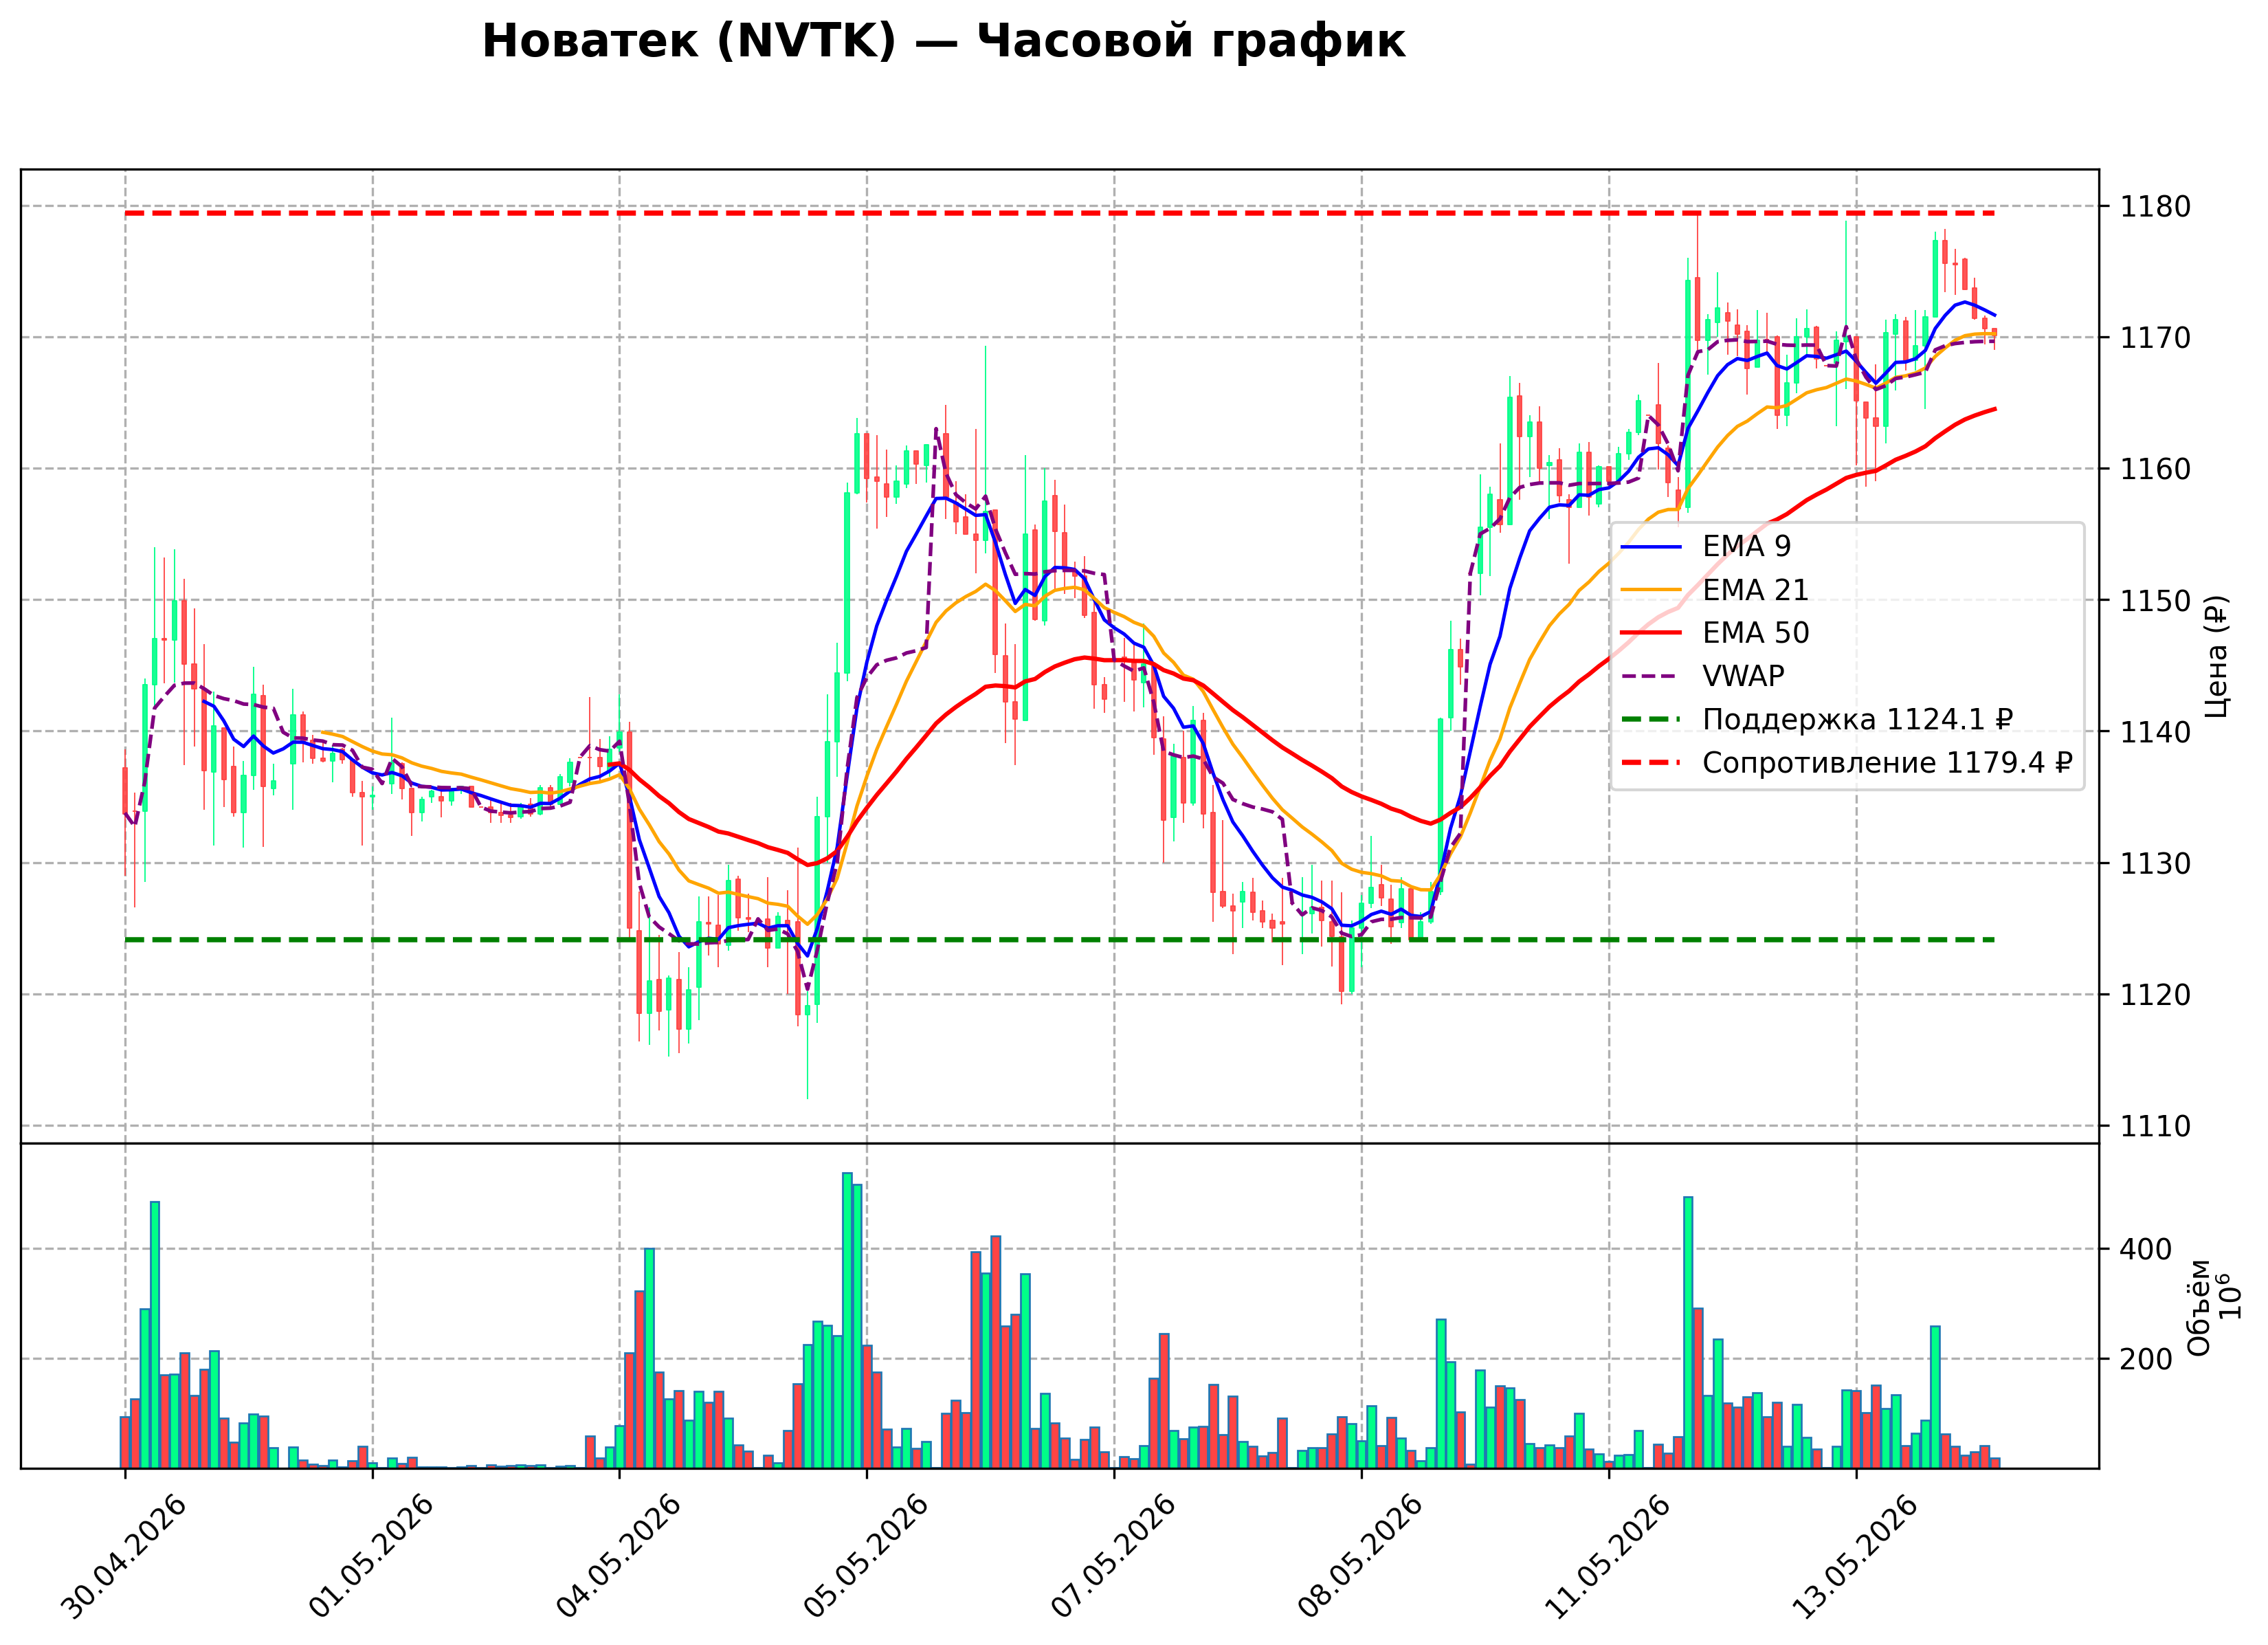Viewport: 2268px width, 1645px height.
Task: Click the 1110 price axis label
Action: pyautogui.click(x=2155, y=1126)
